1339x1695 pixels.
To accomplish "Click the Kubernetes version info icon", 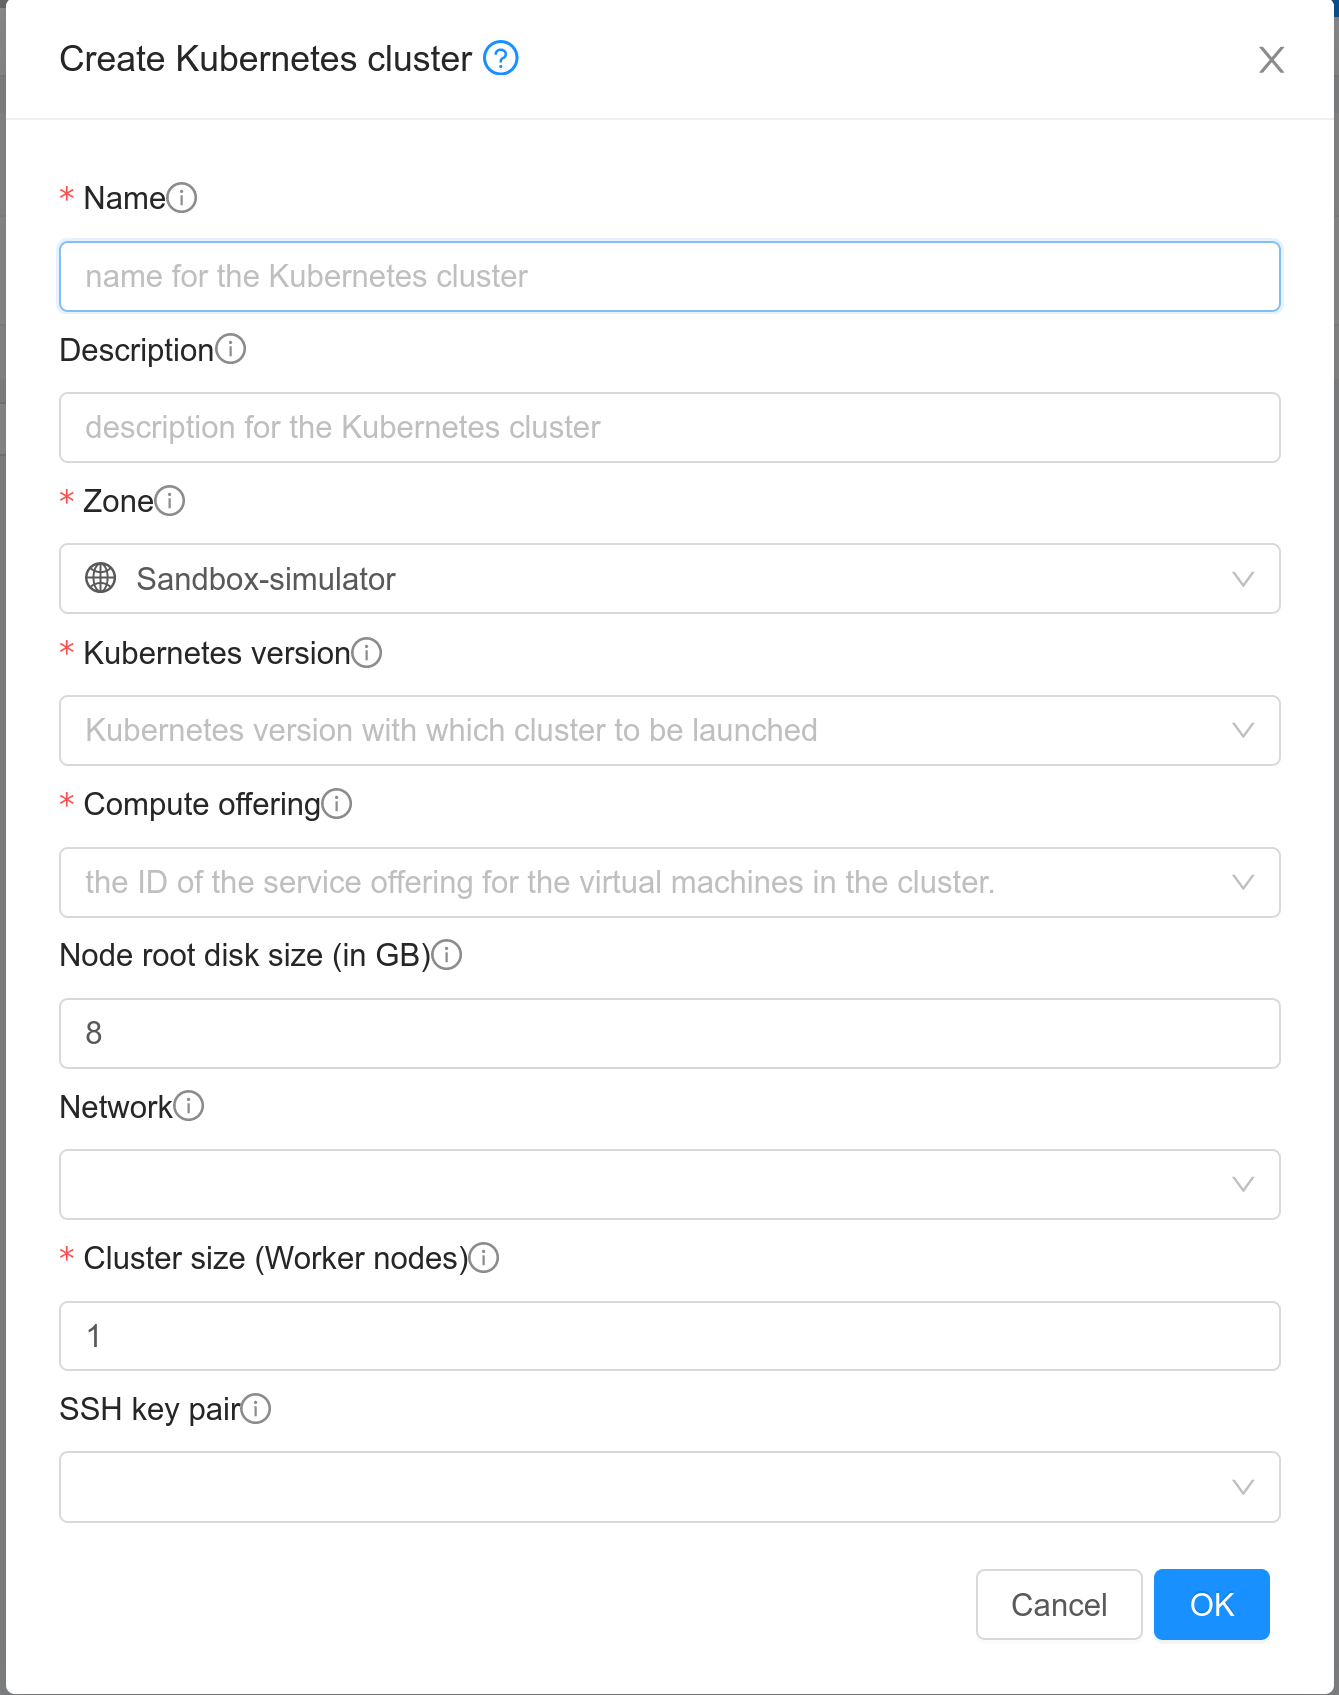I will click(x=369, y=652).
